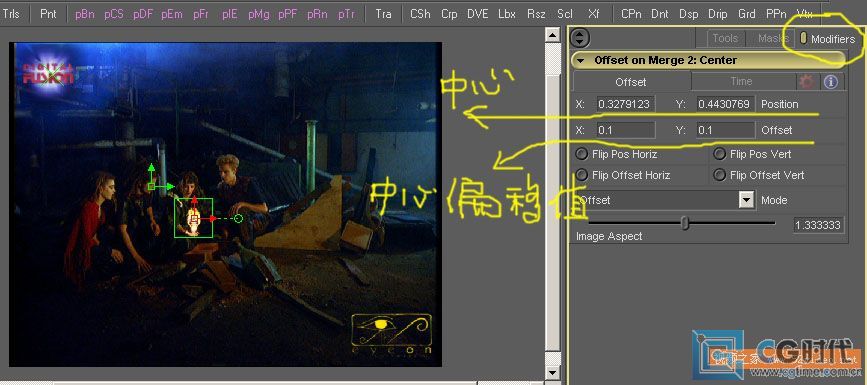Add the Rsz resize tool
867x385 pixels.
(536, 14)
